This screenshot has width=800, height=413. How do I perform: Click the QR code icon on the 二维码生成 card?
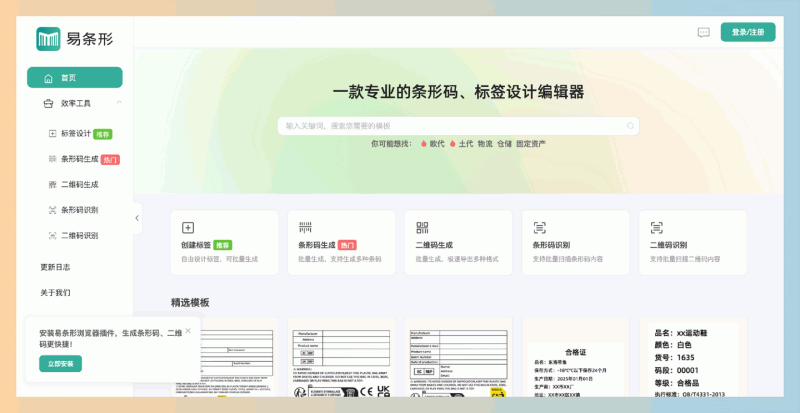(x=422, y=228)
